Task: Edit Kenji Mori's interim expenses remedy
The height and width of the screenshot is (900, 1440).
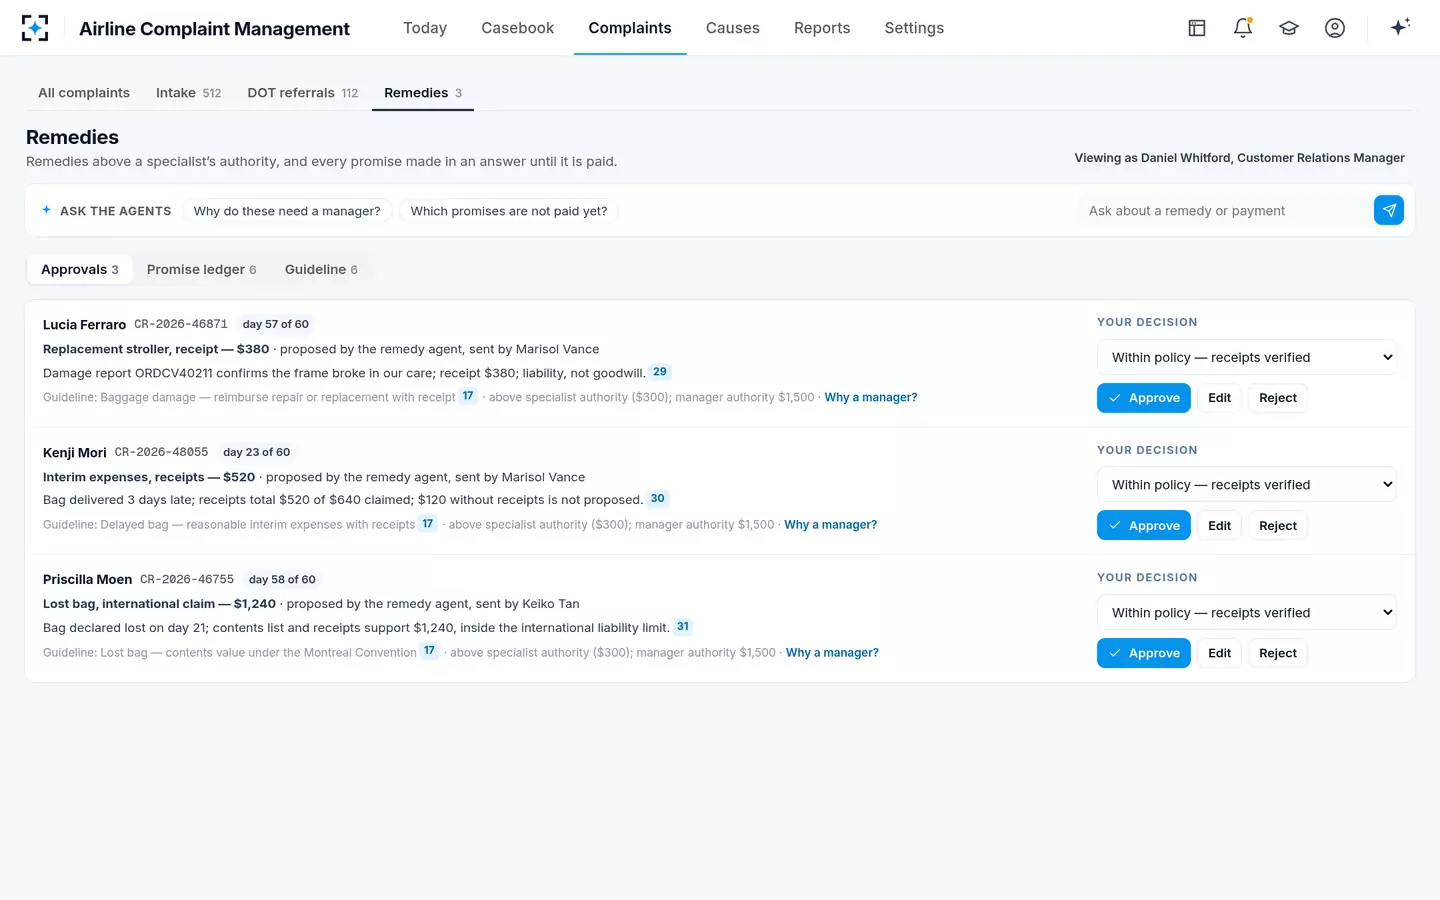Action: coord(1220,526)
